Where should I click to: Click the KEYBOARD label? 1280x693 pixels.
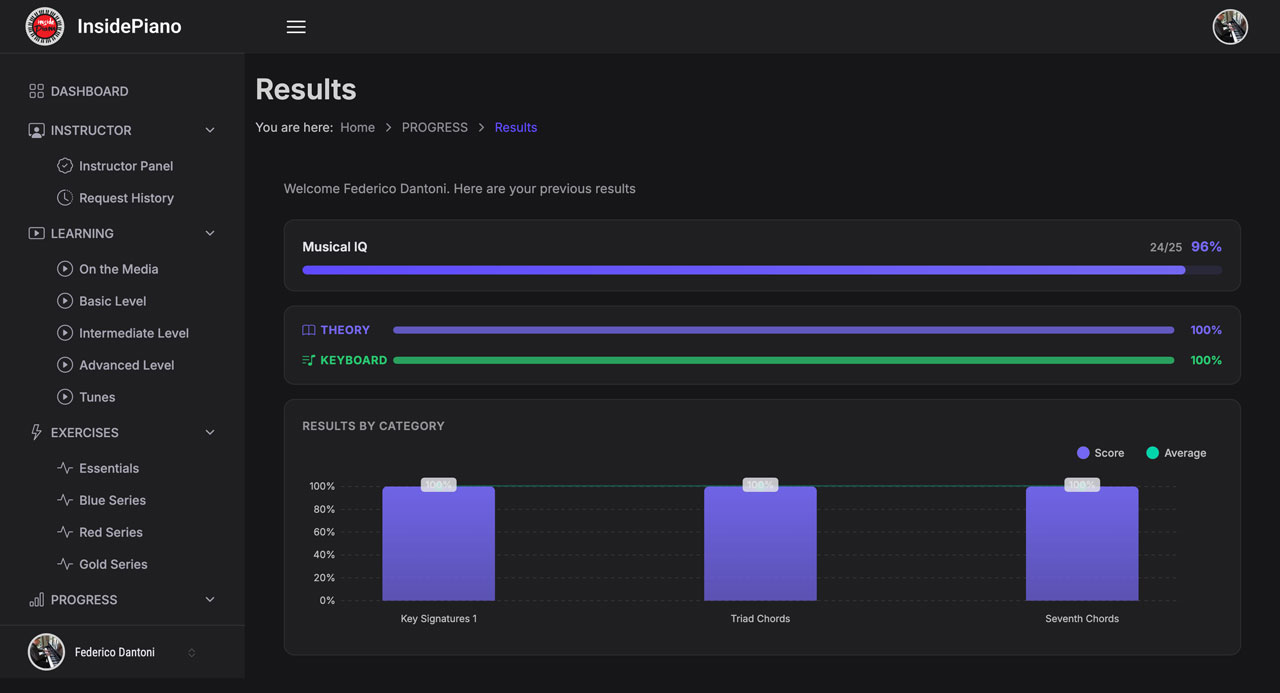click(x=353, y=360)
